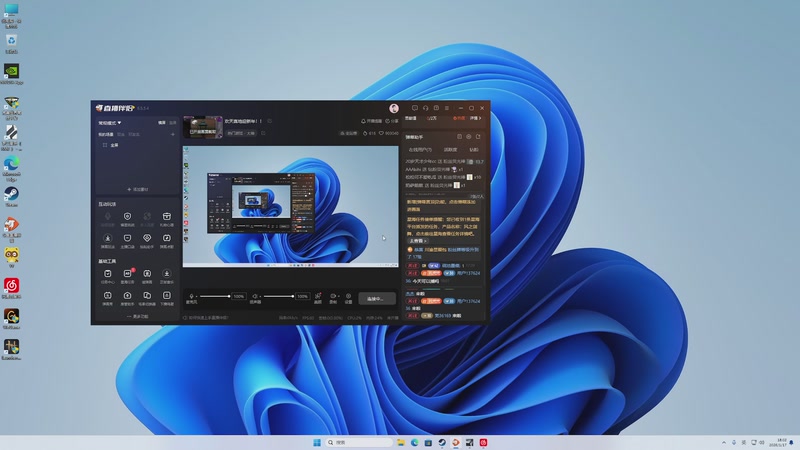This screenshot has height=450, width=800.
Task: Open the gear icon in 弹幕助手 header
Action: (x=469, y=137)
